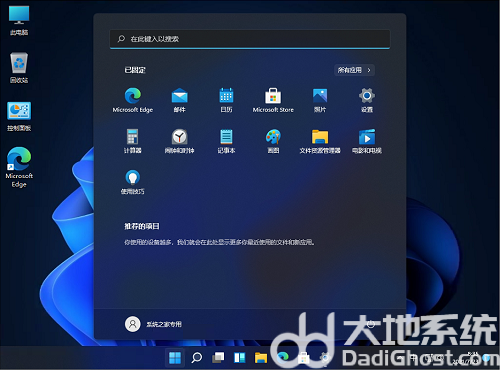Open the Calendar (日历) pinned app
Viewport: 500px width, 370px height.
(226, 100)
